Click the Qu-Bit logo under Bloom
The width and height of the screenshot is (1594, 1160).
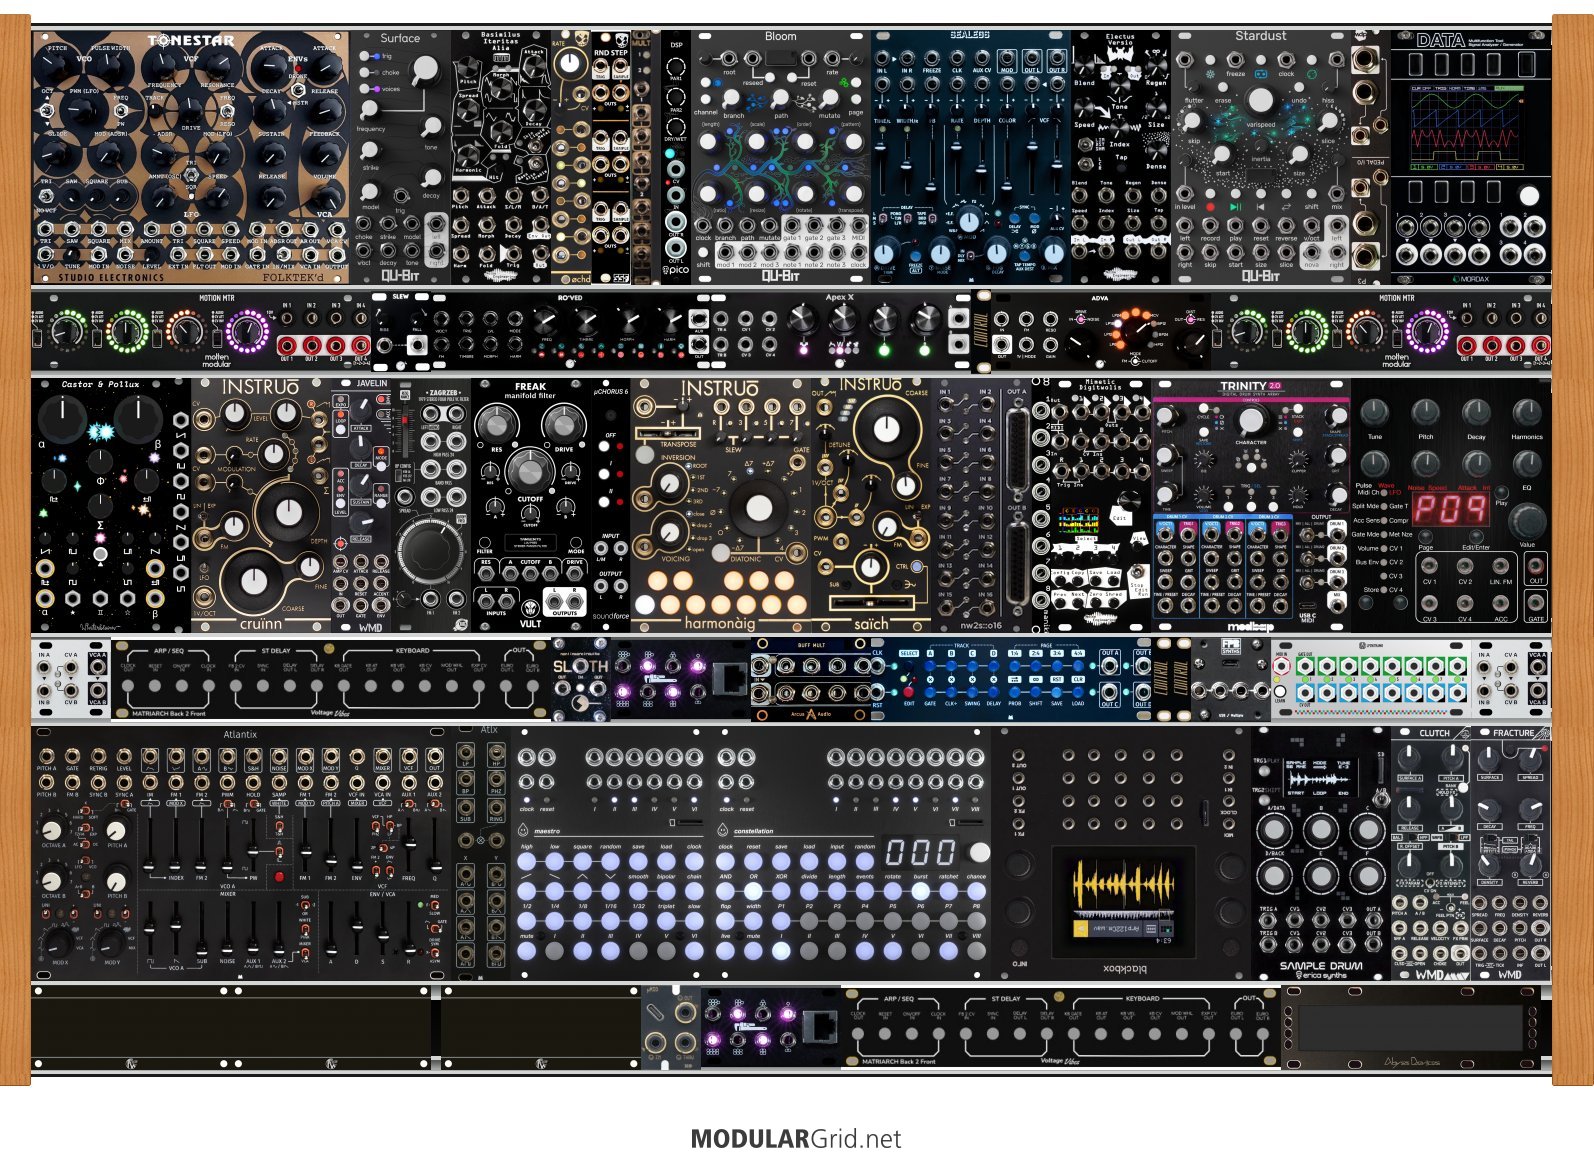[x=780, y=275]
